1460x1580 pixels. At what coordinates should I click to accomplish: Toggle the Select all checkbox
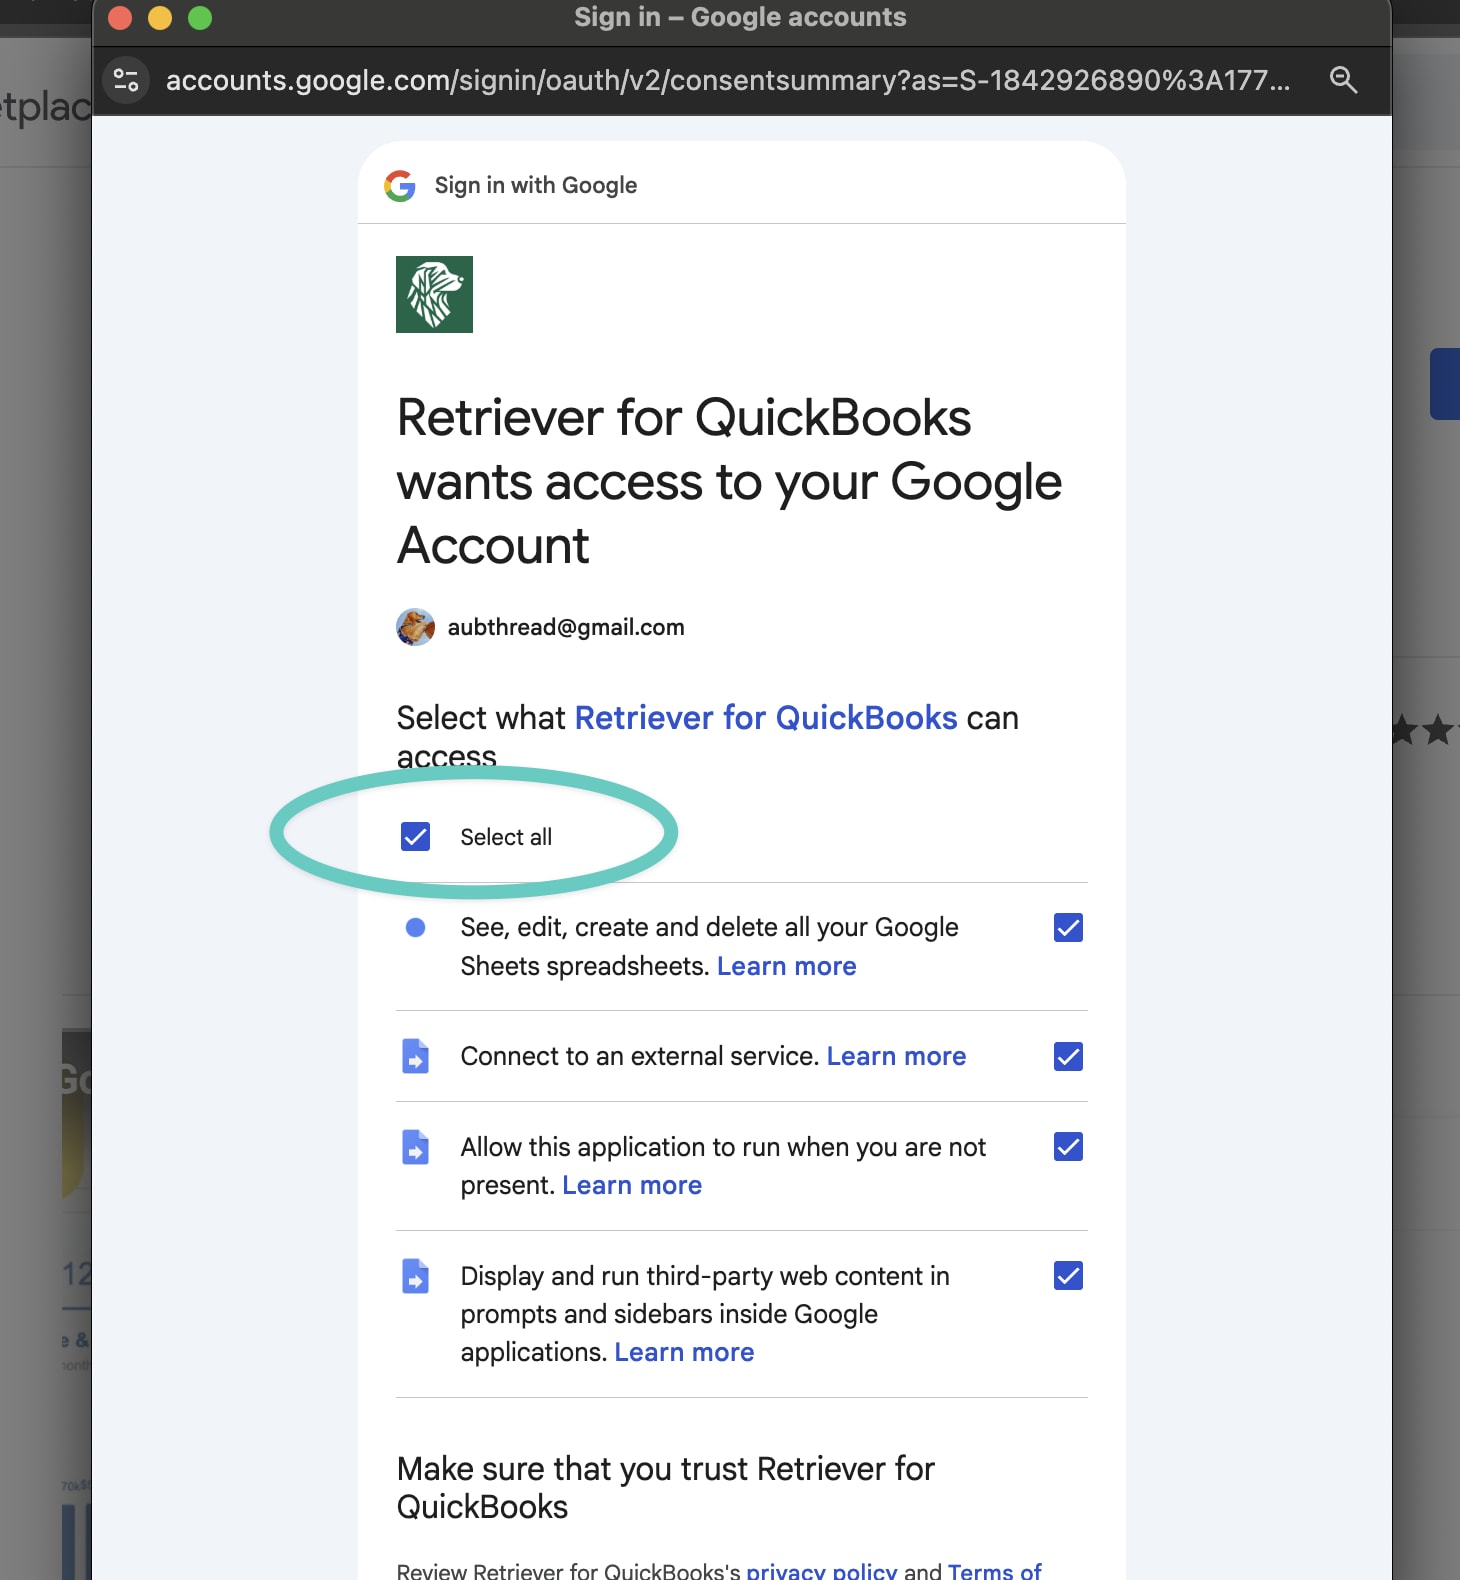(x=415, y=836)
